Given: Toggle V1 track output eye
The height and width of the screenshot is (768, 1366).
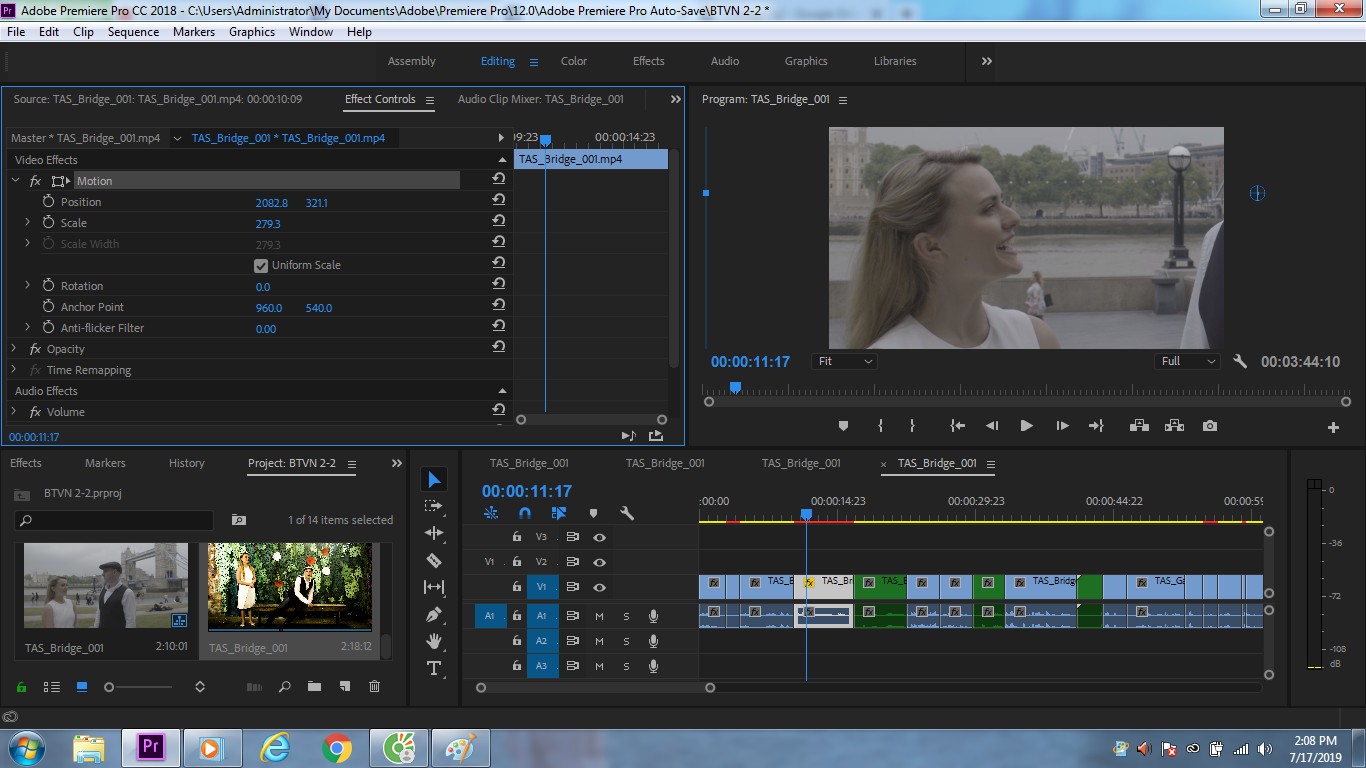Looking at the screenshot, I should (599, 587).
